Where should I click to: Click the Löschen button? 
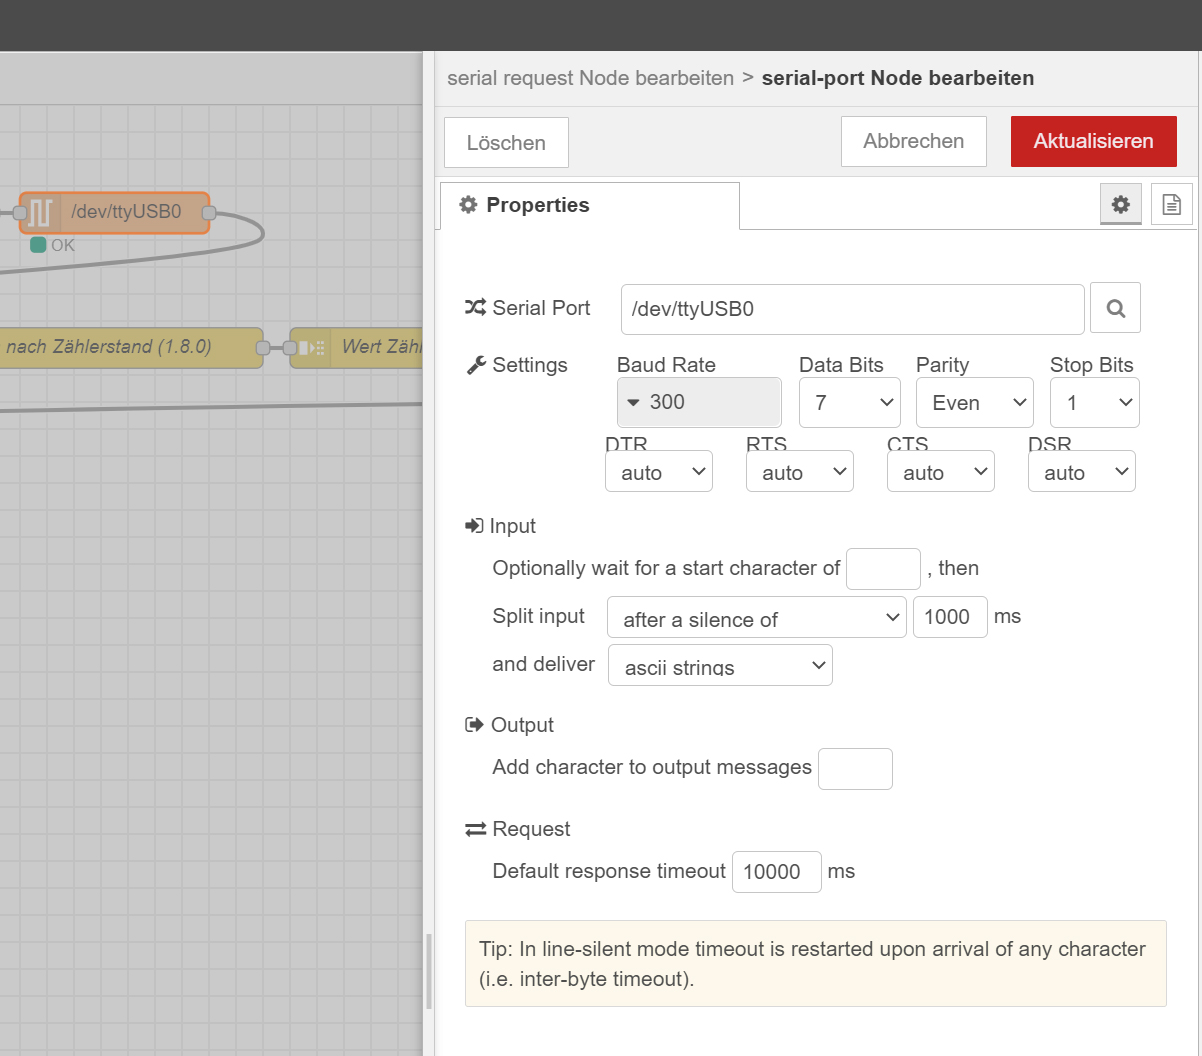click(x=506, y=142)
